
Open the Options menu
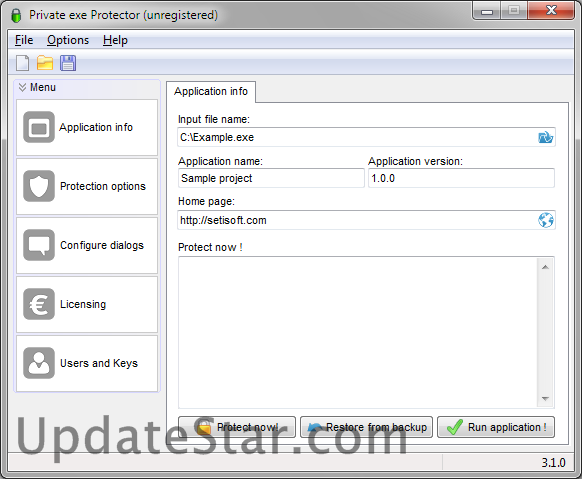68,40
